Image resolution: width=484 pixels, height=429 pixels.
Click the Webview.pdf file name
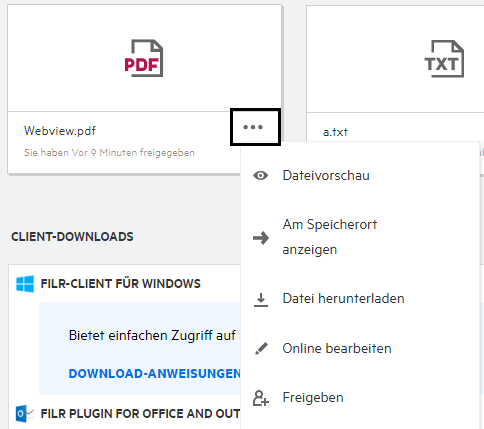coord(60,131)
